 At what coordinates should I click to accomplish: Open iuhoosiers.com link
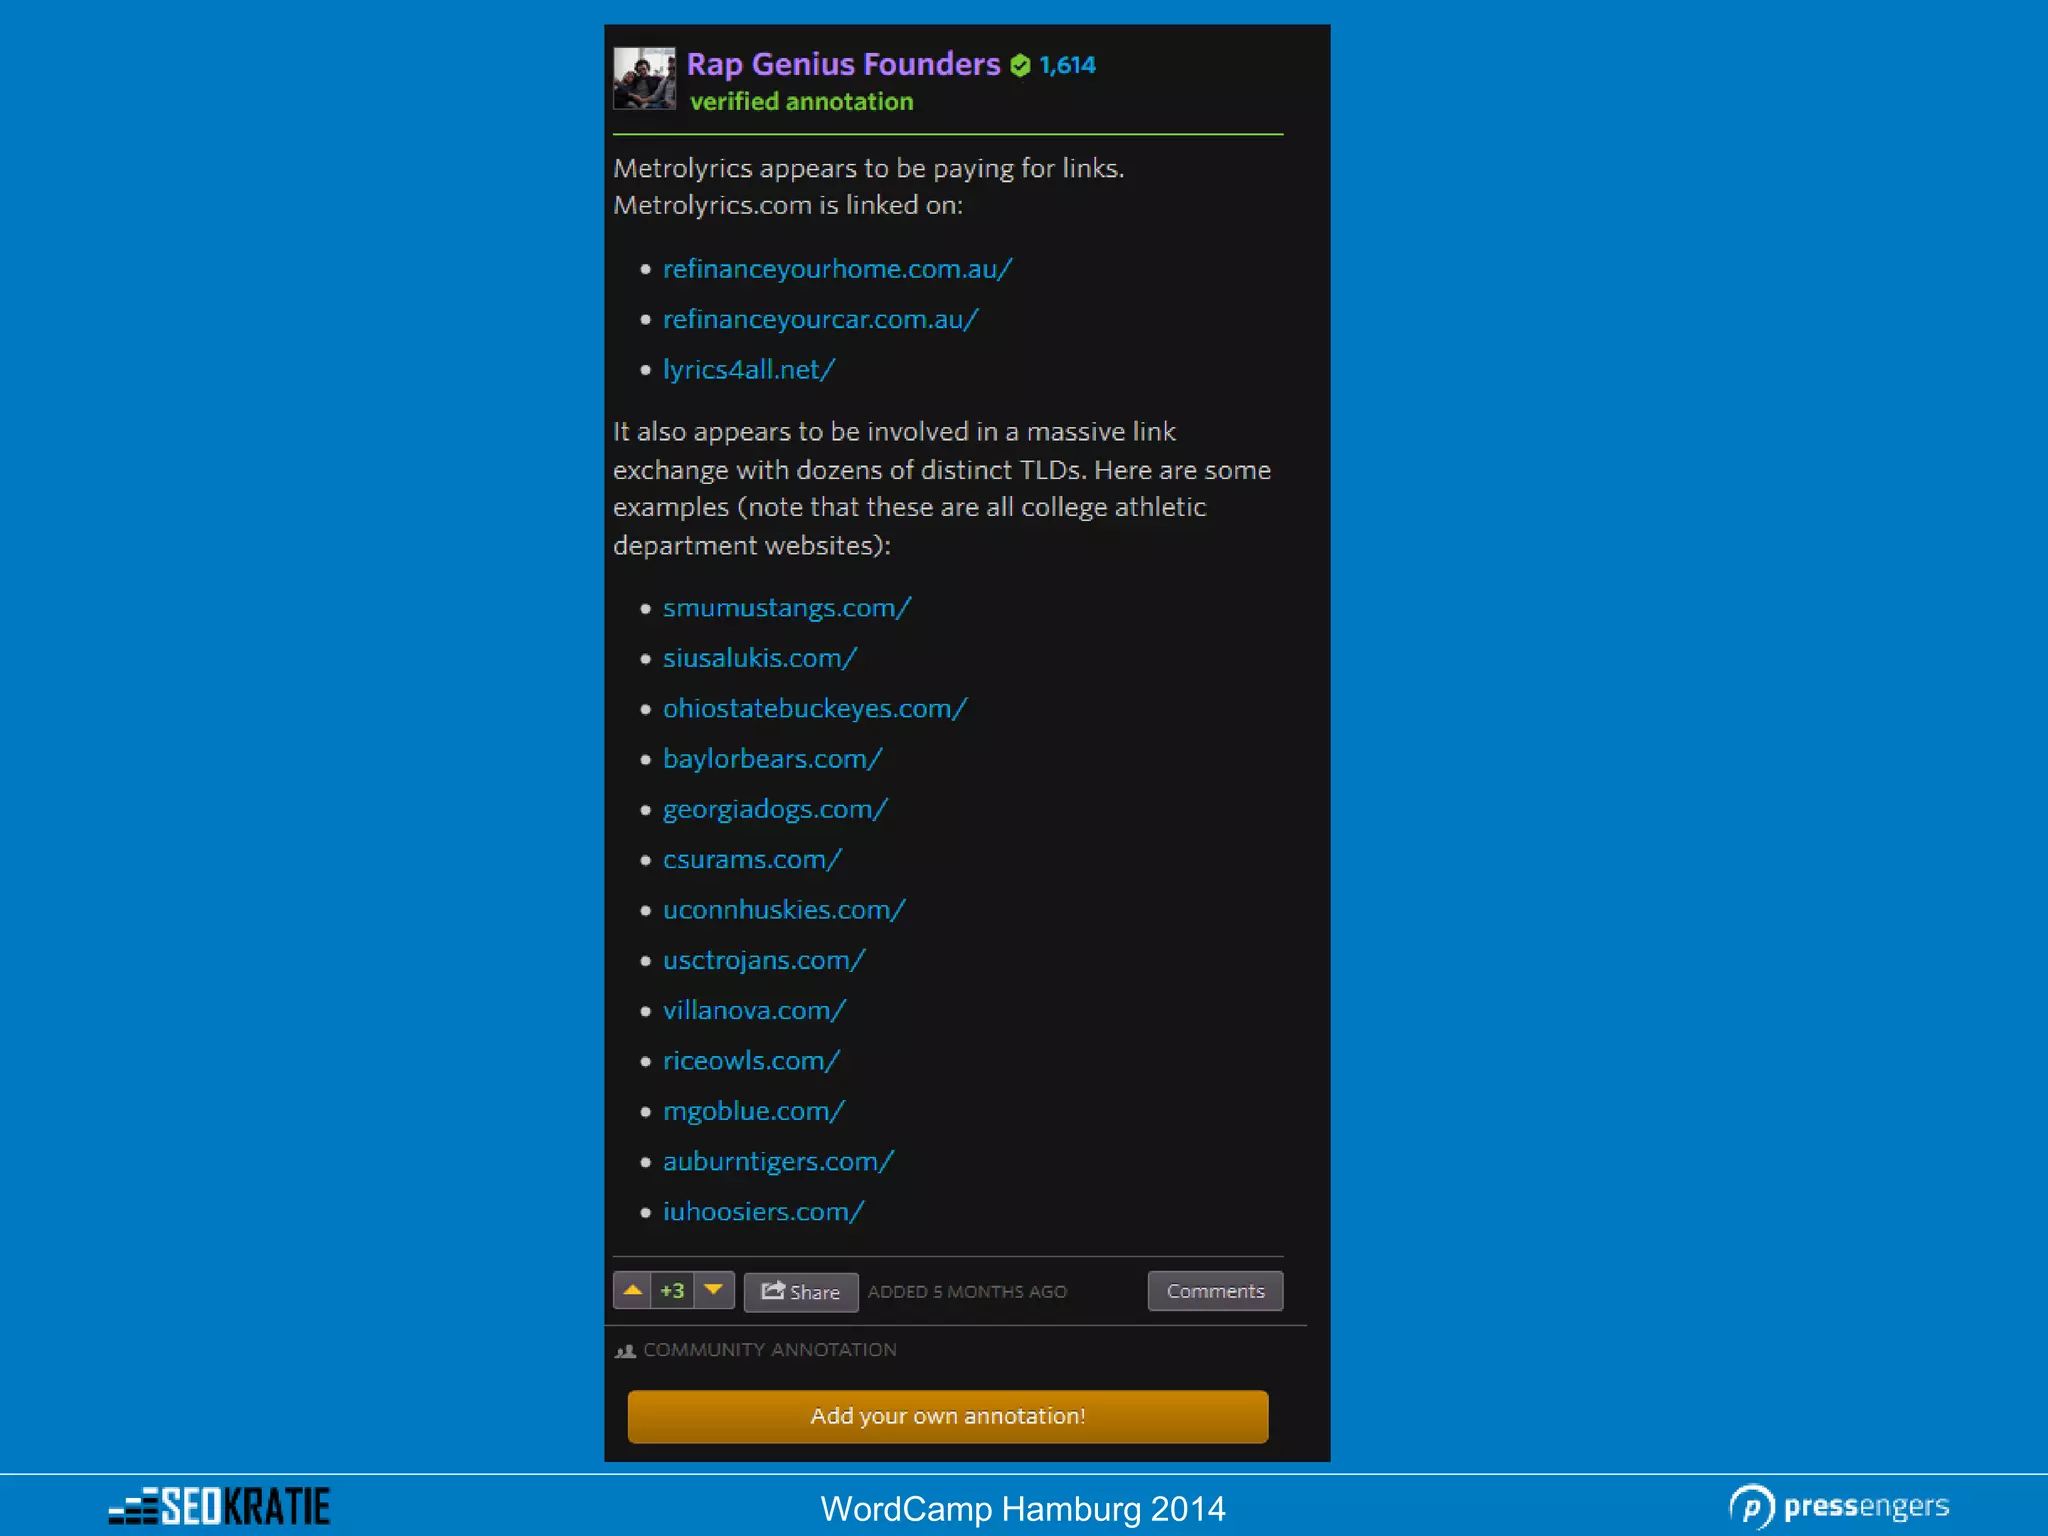tap(763, 1211)
